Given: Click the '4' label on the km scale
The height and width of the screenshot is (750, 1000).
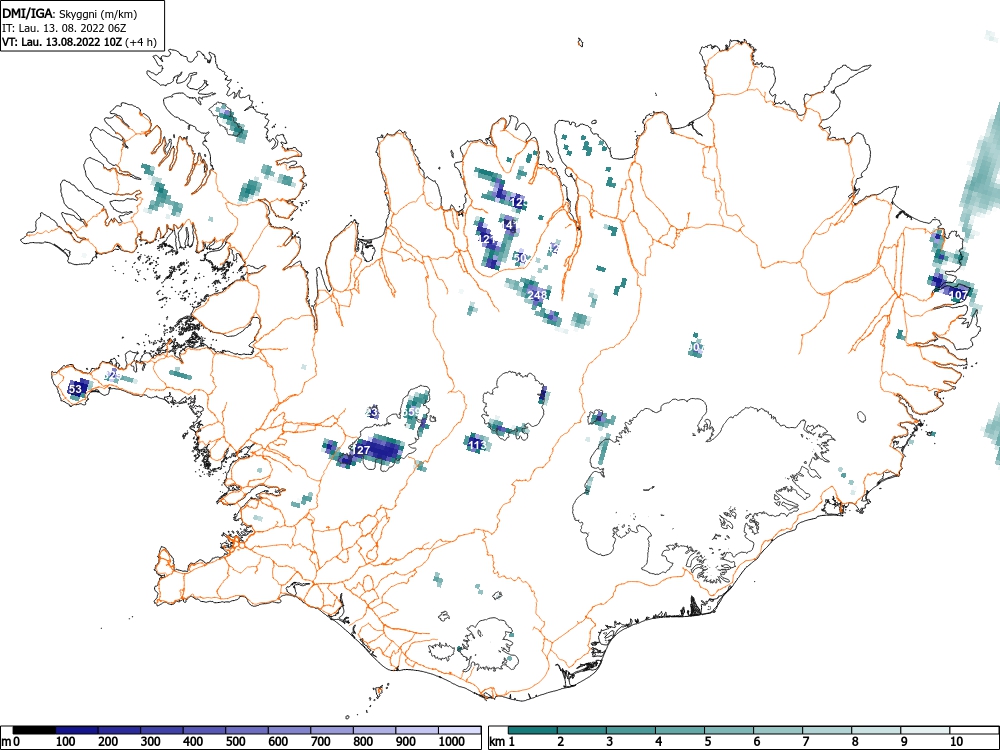Looking at the screenshot, I should (x=659, y=742).
